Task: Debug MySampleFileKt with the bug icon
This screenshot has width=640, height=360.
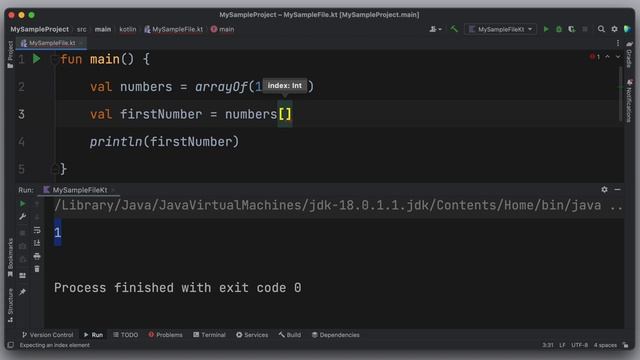Action: coord(559,29)
